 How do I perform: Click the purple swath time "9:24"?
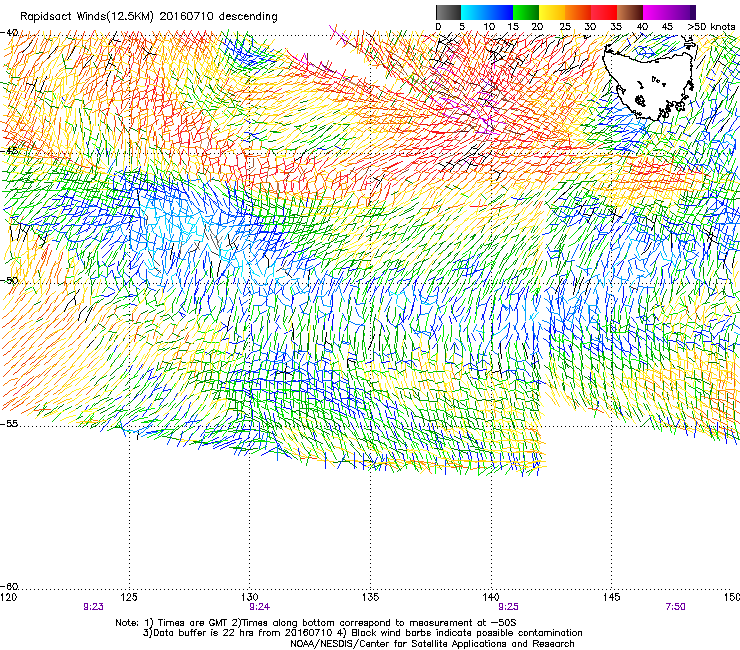coord(260,607)
